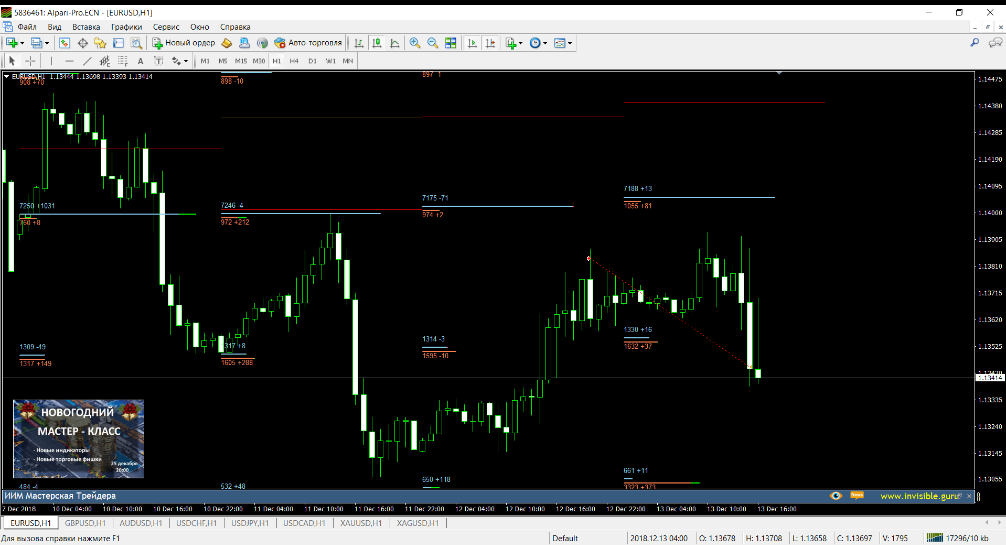Select the Crosshair tool
Viewport: 1006px width, 545px height.
pyautogui.click(x=30, y=61)
